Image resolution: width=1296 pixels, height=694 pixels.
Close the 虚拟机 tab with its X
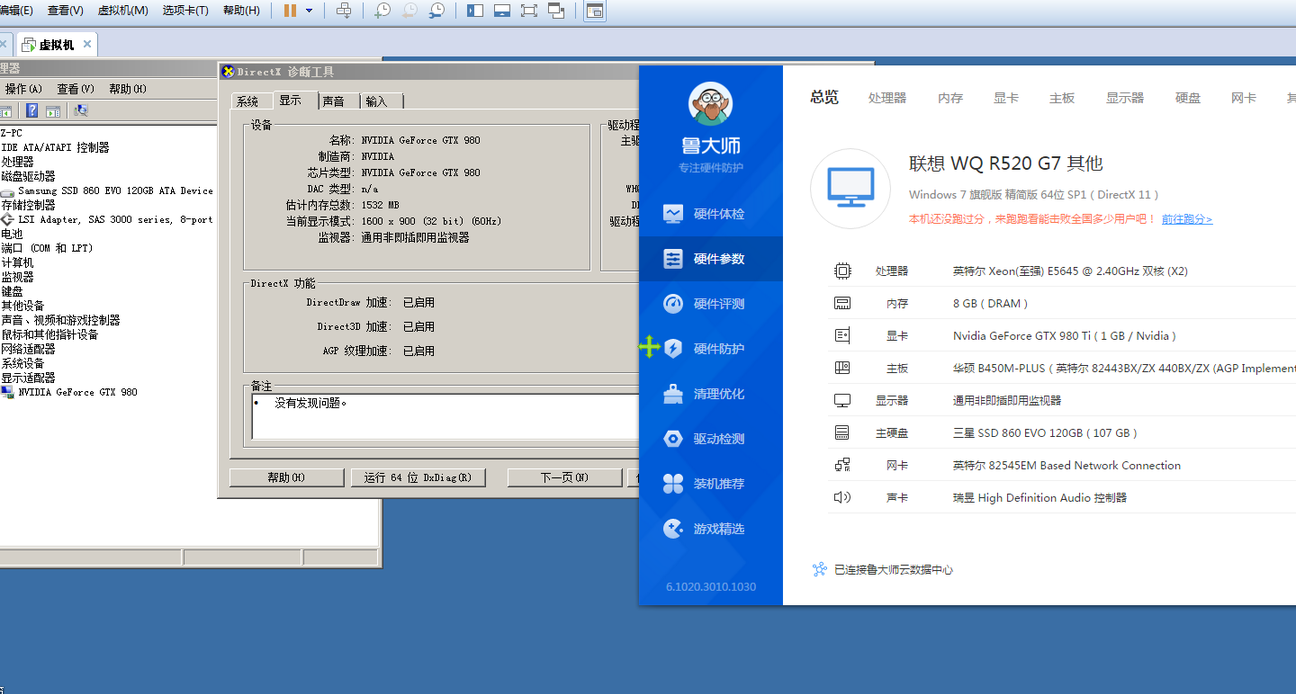pyautogui.click(x=87, y=44)
